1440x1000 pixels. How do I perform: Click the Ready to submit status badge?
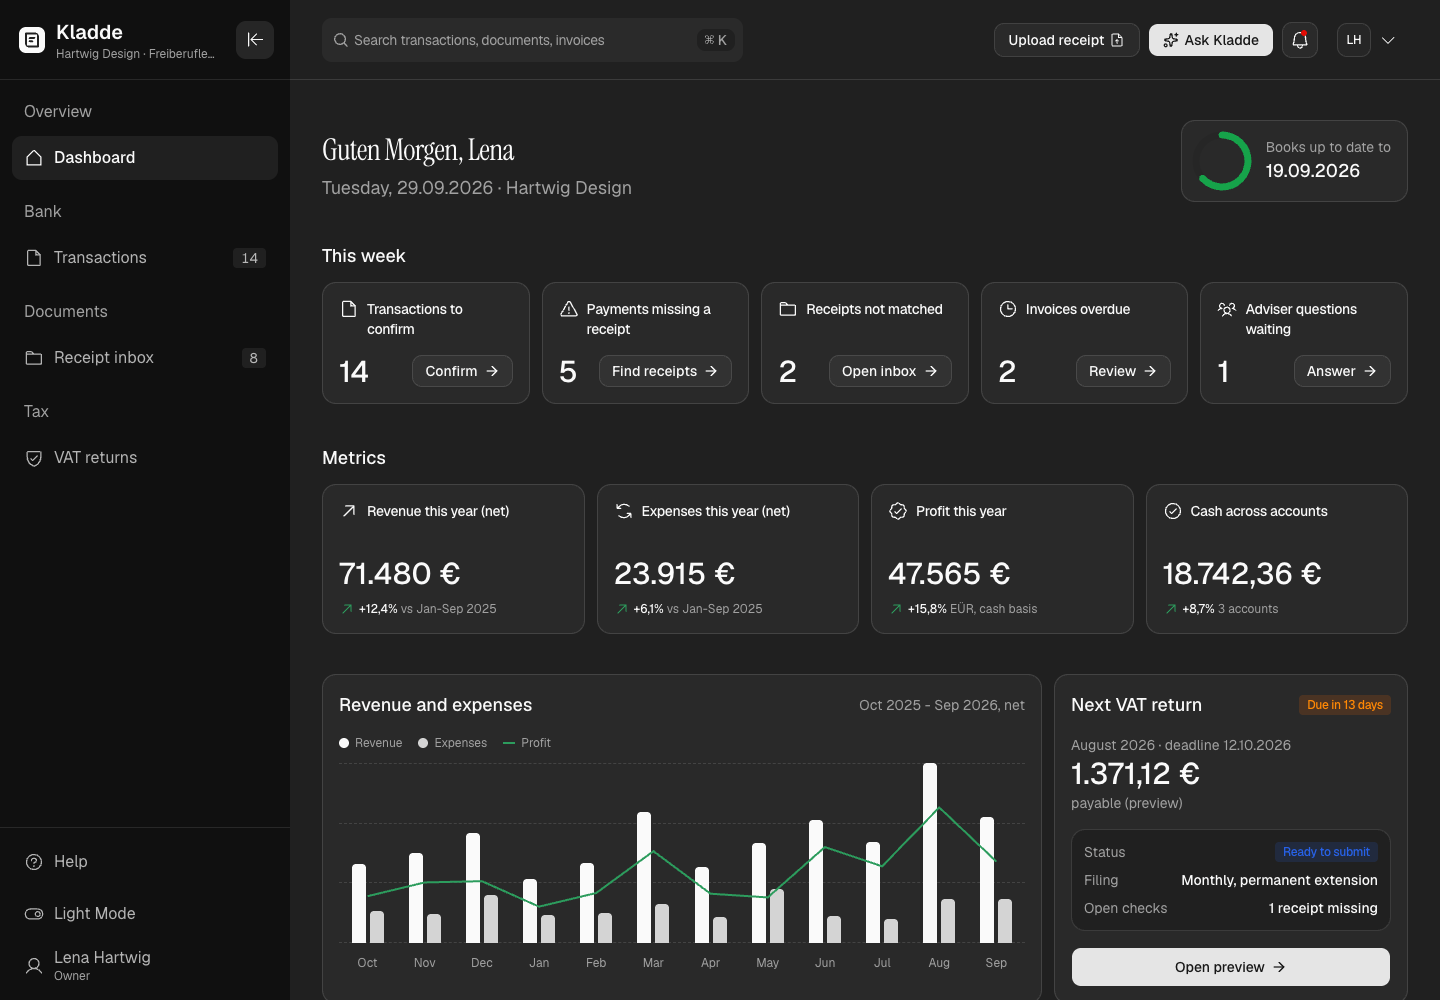[x=1326, y=852]
